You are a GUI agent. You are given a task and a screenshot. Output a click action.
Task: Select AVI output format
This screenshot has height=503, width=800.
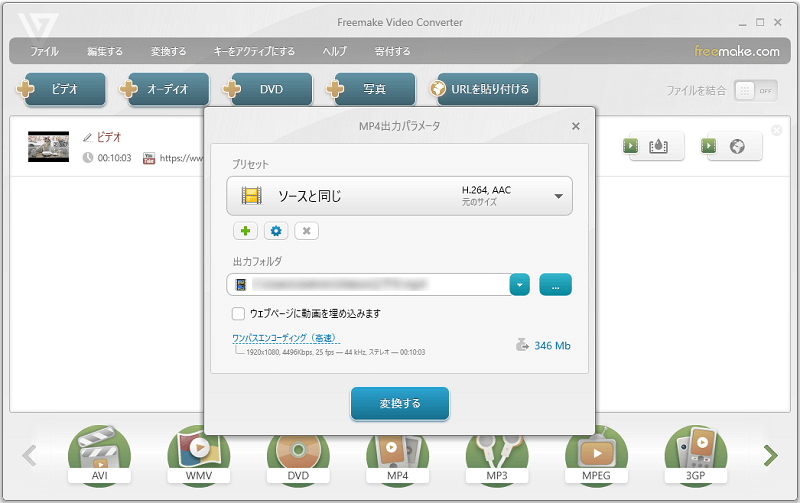click(99, 454)
